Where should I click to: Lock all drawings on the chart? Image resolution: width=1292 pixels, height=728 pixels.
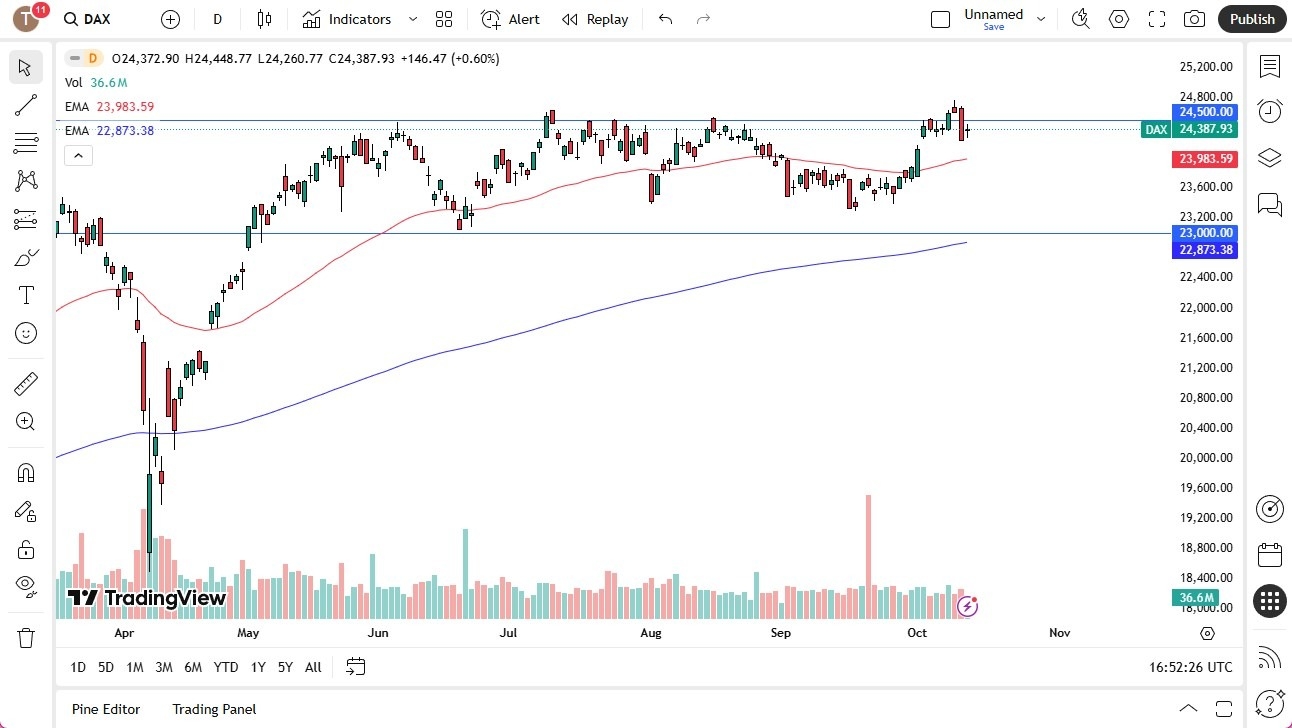[25, 549]
